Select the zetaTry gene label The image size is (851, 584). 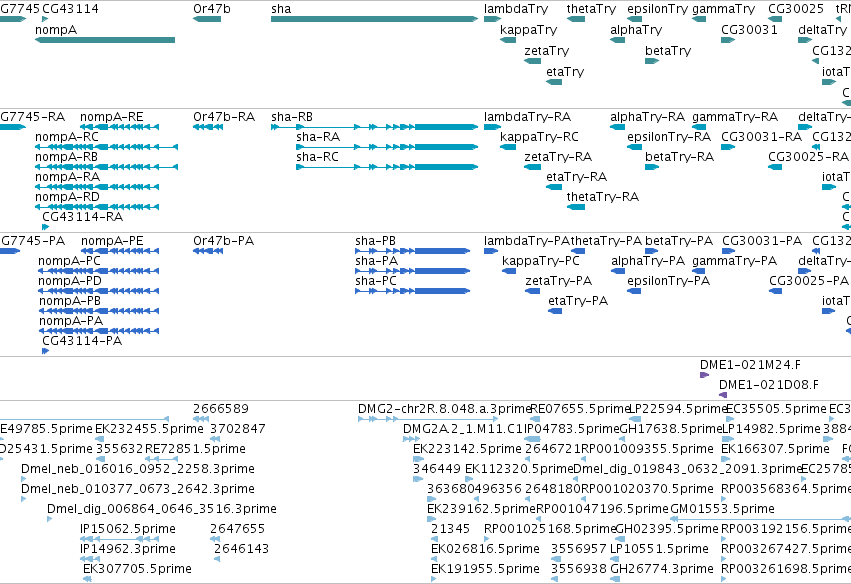(547, 50)
